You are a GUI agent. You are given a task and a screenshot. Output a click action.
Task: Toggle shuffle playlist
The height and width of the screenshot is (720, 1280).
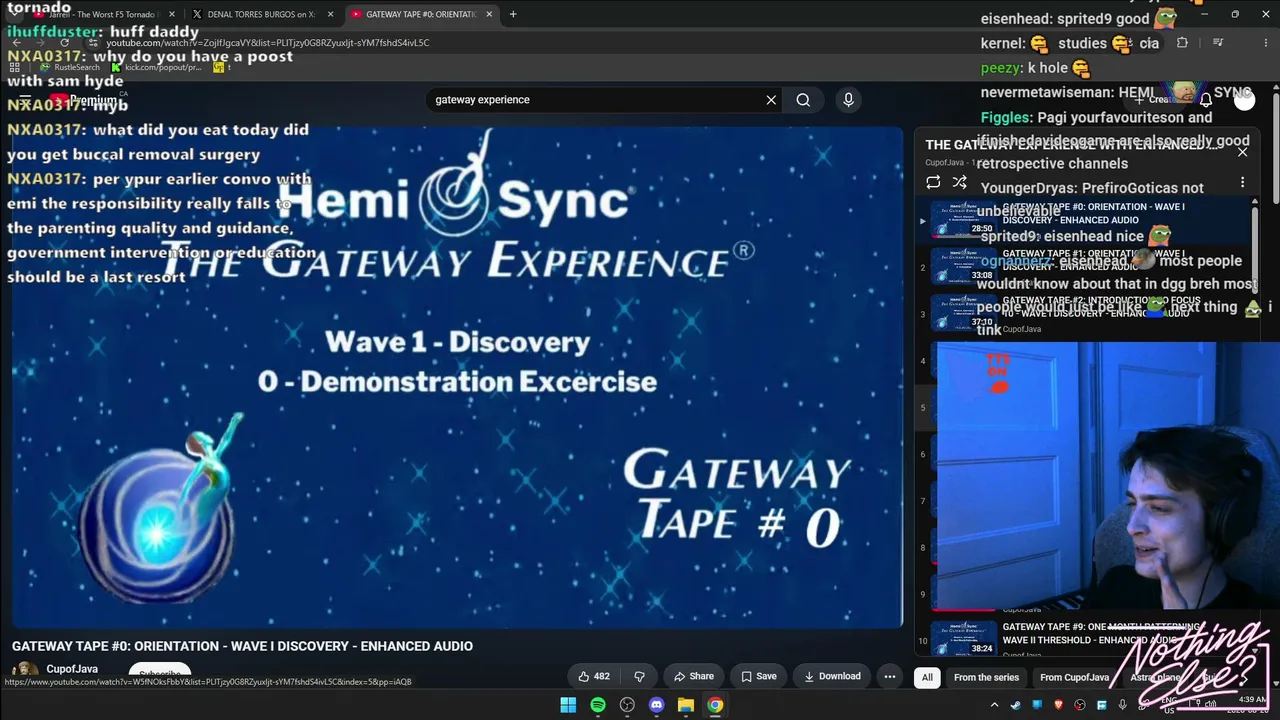(959, 182)
